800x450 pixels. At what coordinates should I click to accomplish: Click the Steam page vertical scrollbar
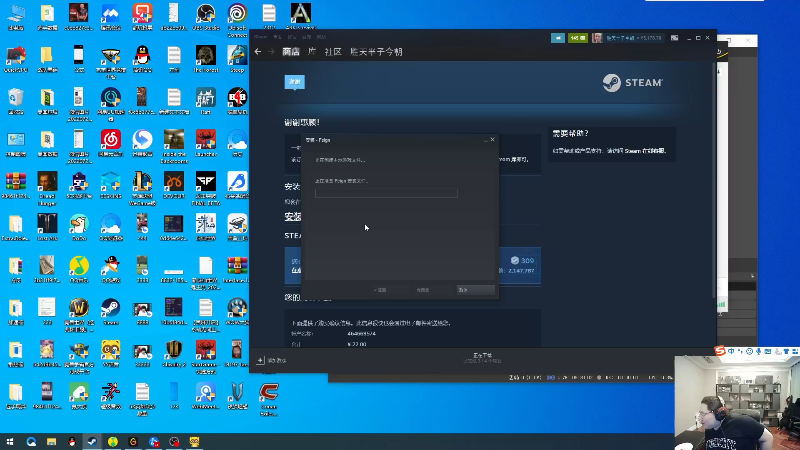pos(713,180)
